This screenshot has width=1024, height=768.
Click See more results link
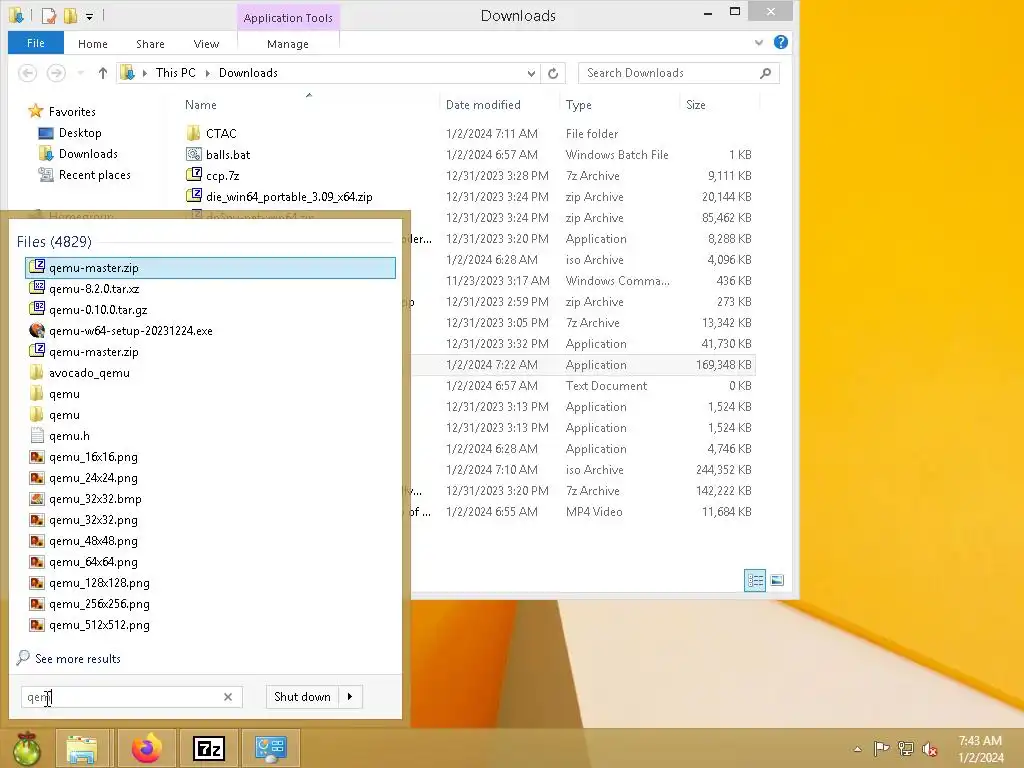coord(78,658)
